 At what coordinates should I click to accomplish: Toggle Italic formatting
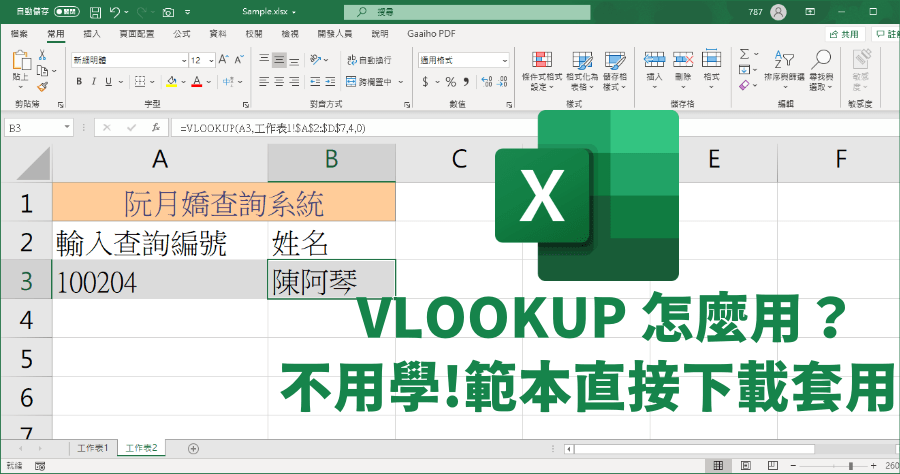[x=94, y=82]
